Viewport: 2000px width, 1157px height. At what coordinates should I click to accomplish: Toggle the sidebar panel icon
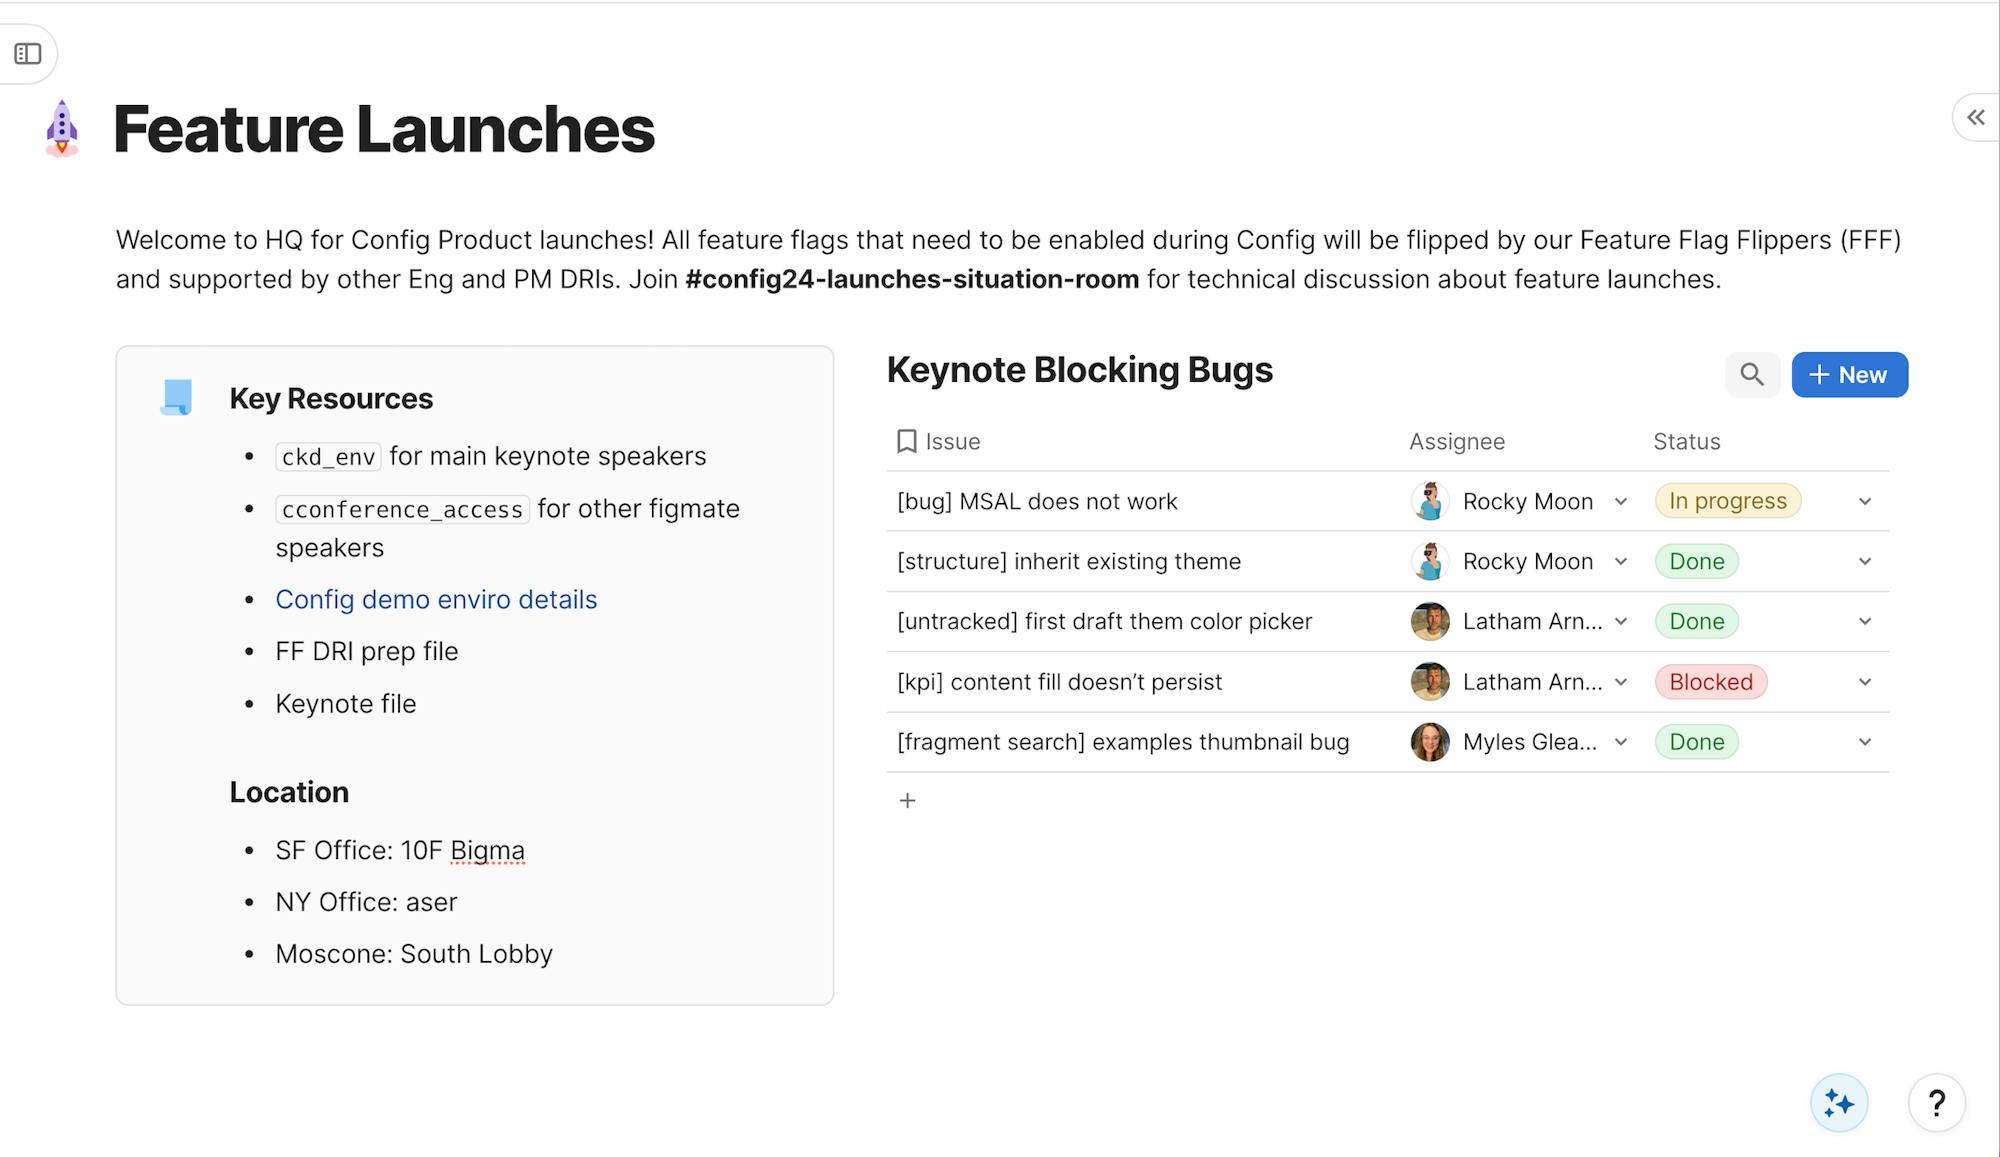point(28,54)
